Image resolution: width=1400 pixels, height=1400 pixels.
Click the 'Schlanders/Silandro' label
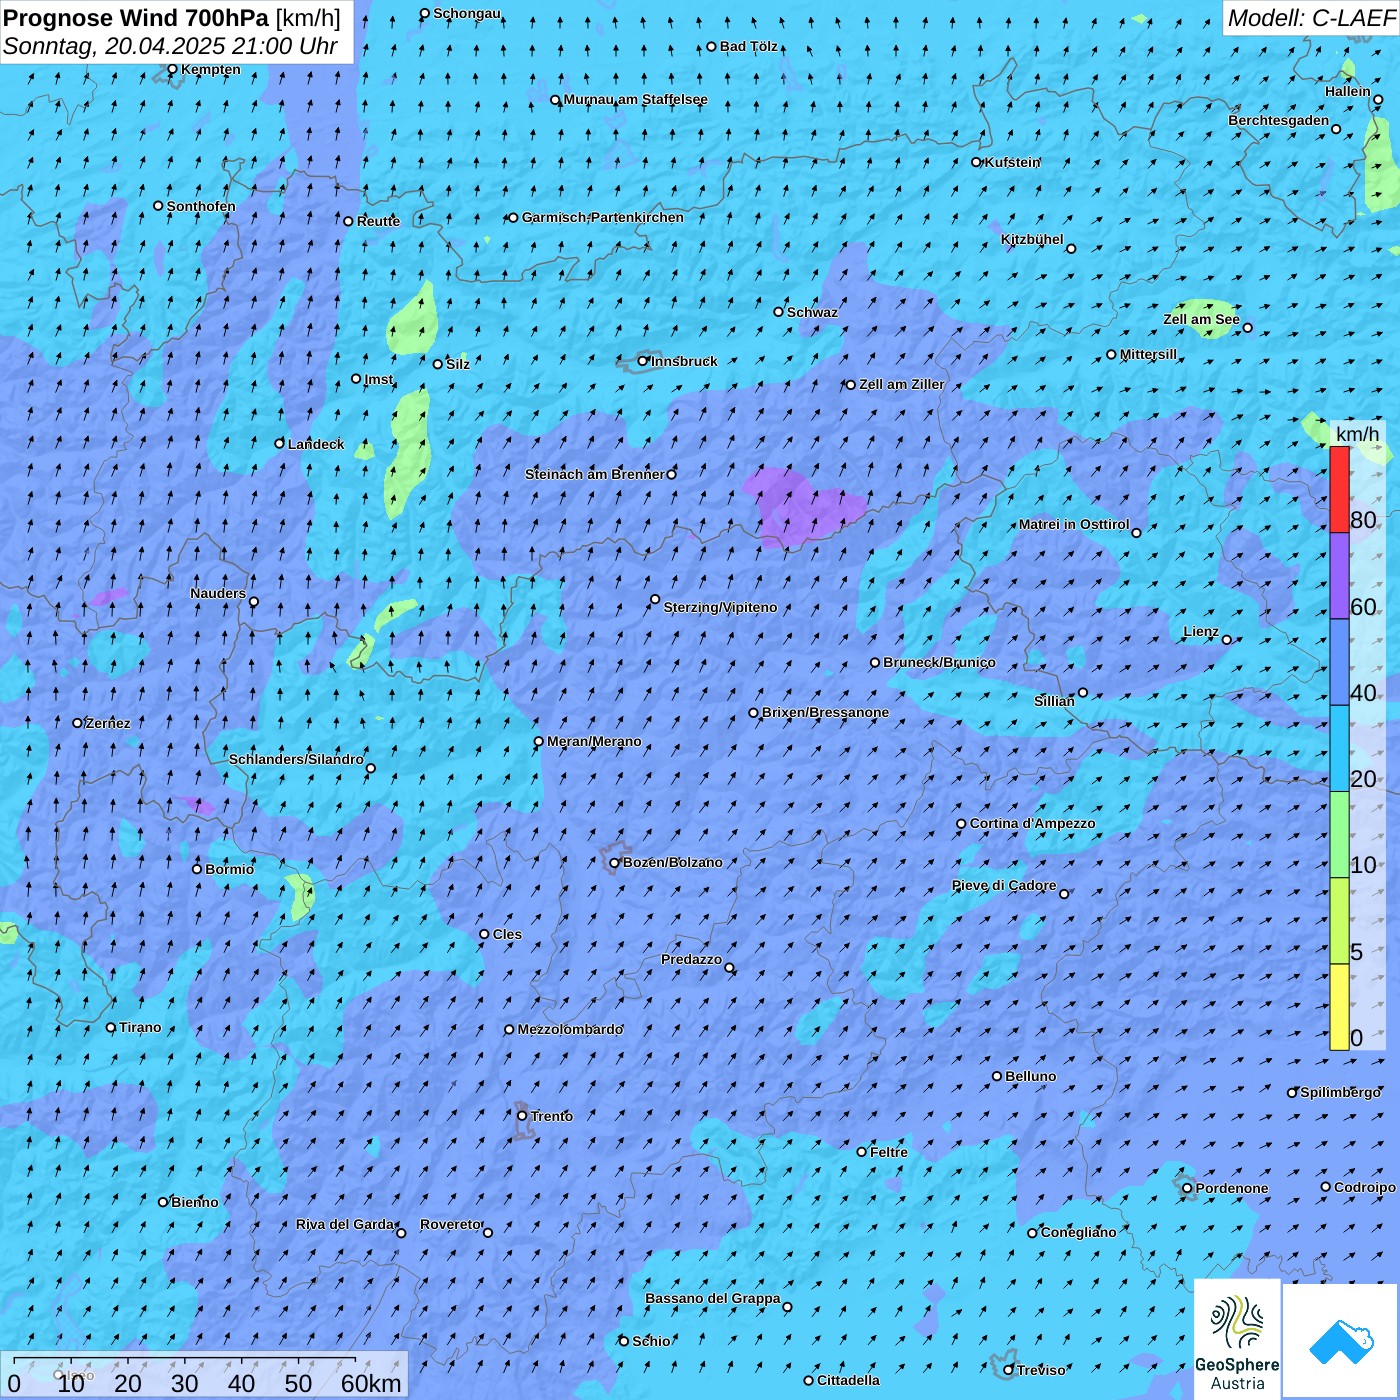pos(296,759)
